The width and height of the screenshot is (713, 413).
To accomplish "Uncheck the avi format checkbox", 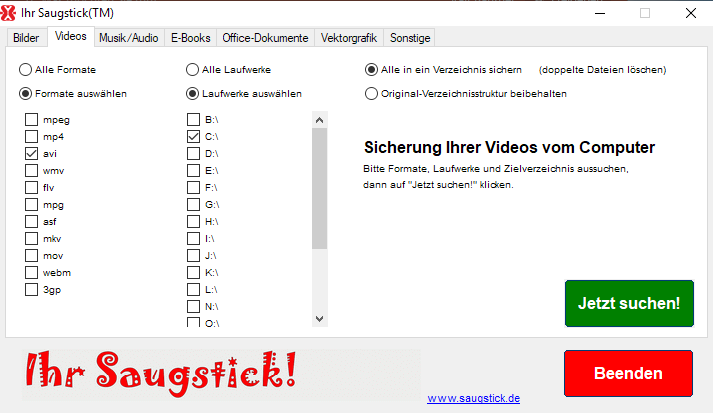I will pos(31,154).
